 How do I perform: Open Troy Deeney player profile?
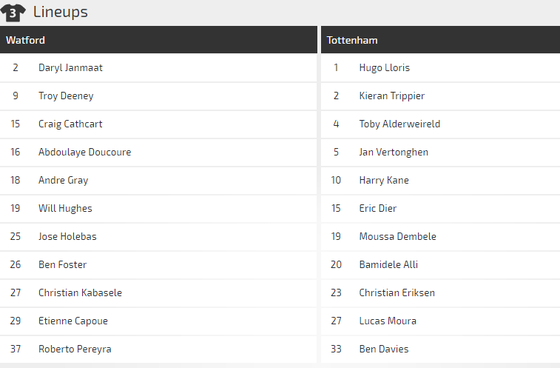(66, 96)
